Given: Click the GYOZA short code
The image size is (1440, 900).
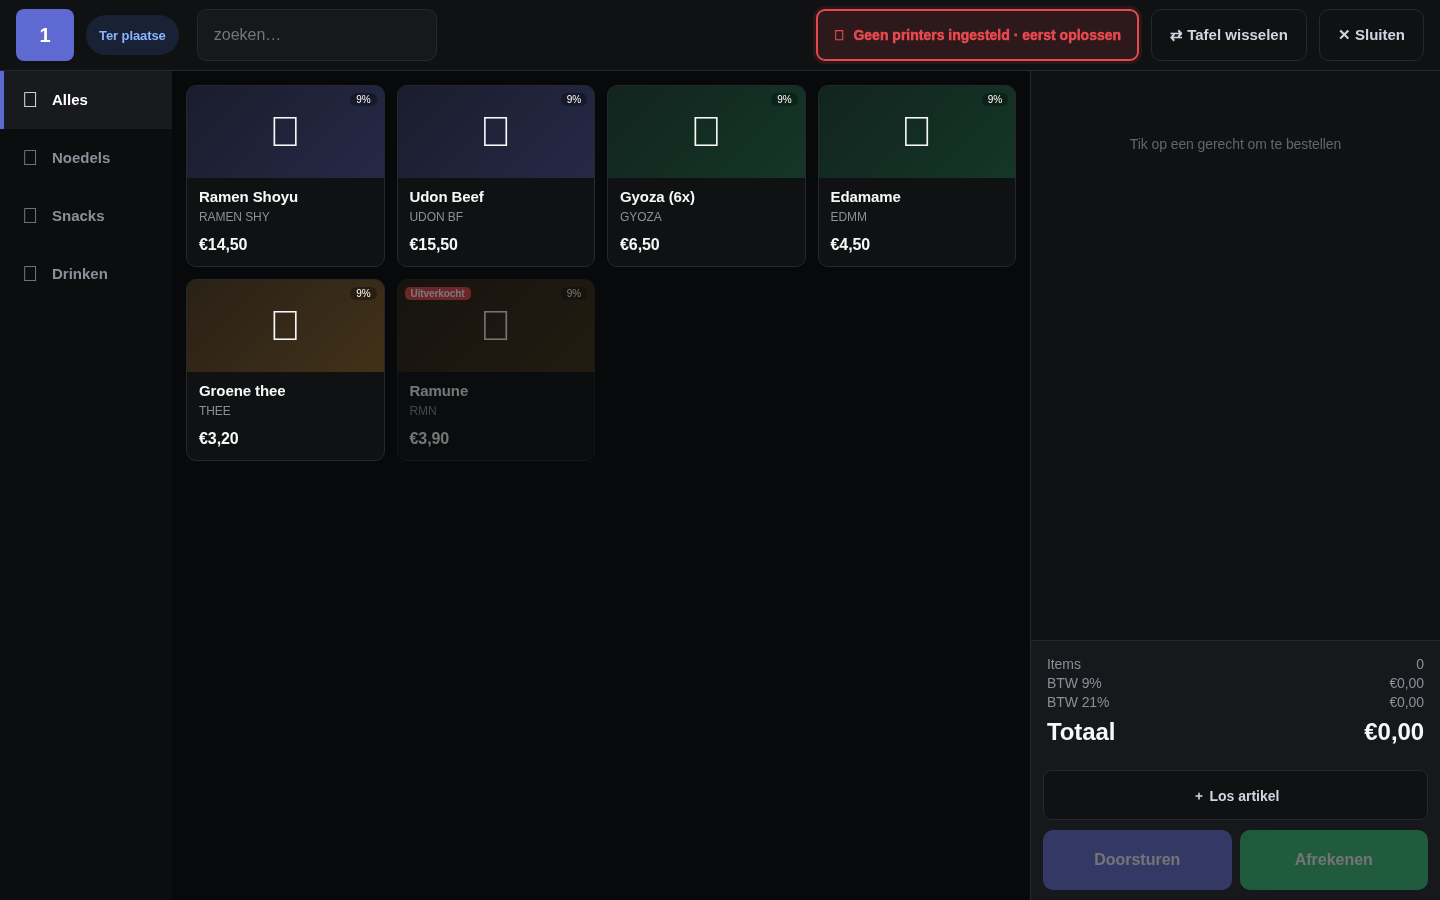Looking at the screenshot, I should pyautogui.click(x=641, y=217).
